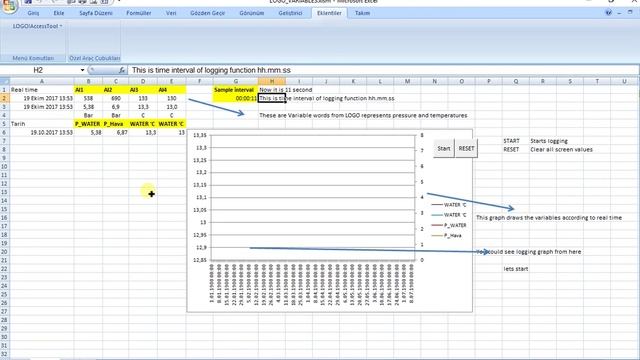Select the yellow 'AI4' header cell
The width and height of the screenshot is (640, 360).
click(171, 89)
